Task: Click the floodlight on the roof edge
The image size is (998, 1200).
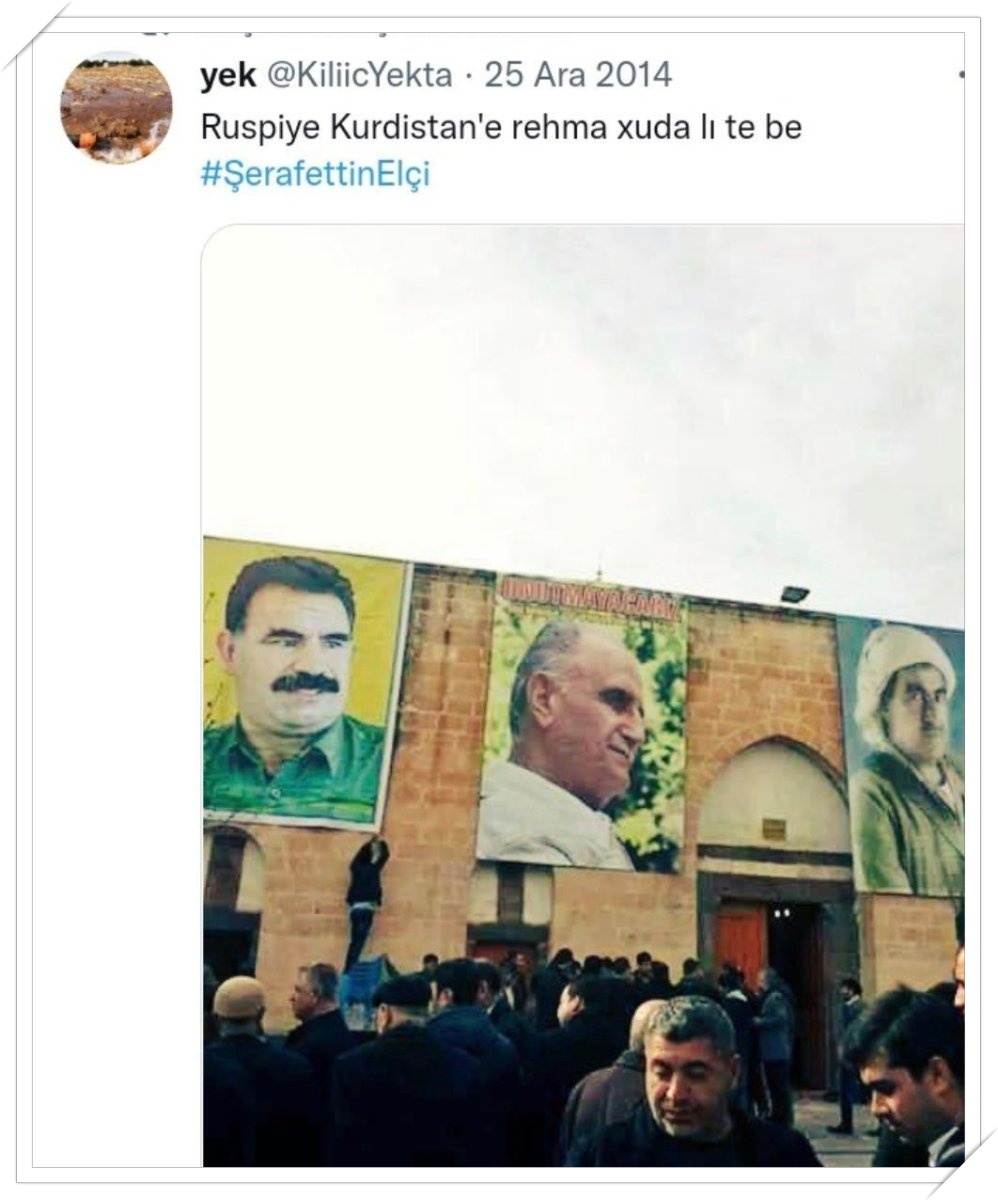Action: (x=794, y=594)
